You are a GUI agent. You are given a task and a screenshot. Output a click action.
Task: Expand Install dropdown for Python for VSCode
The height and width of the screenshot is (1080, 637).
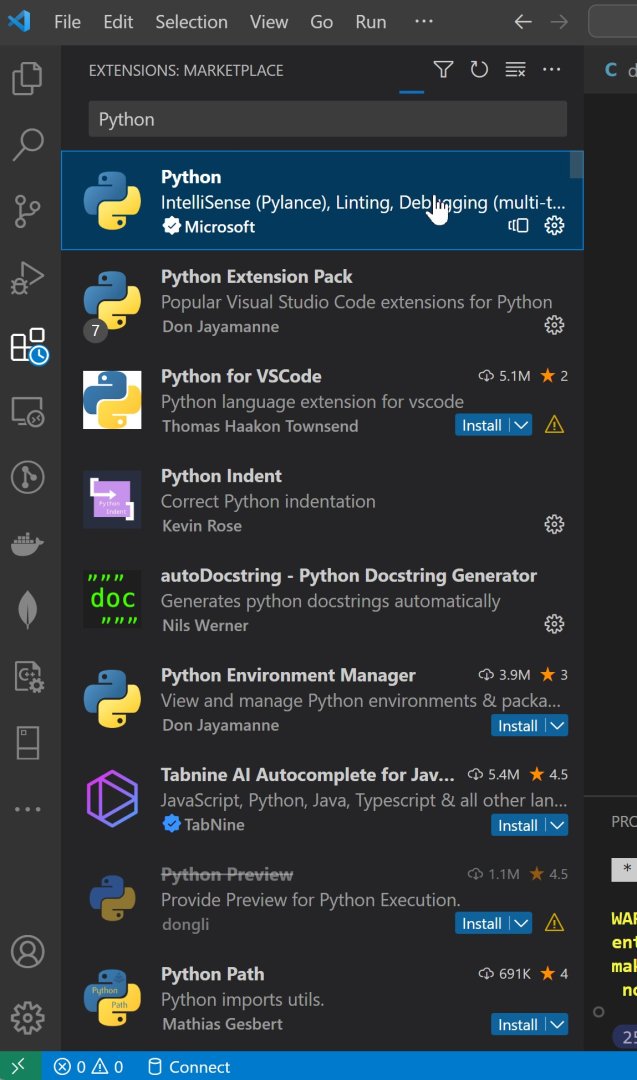pos(521,425)
